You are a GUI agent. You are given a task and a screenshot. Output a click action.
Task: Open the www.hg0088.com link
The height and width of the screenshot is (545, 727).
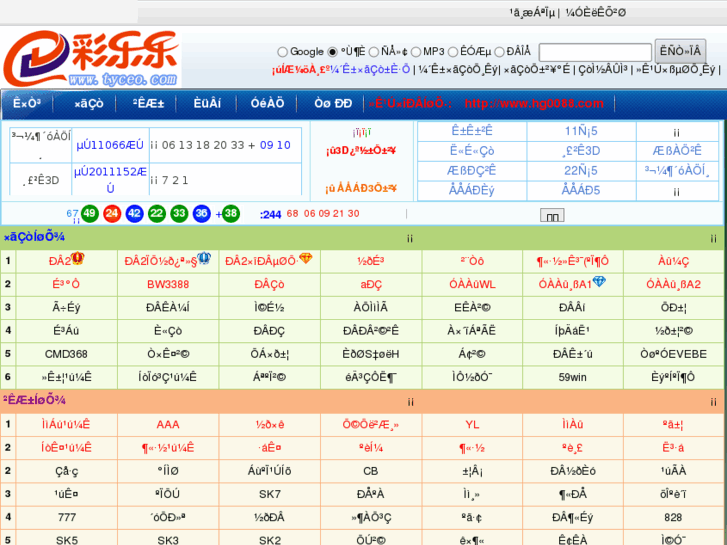click(533, 103)
